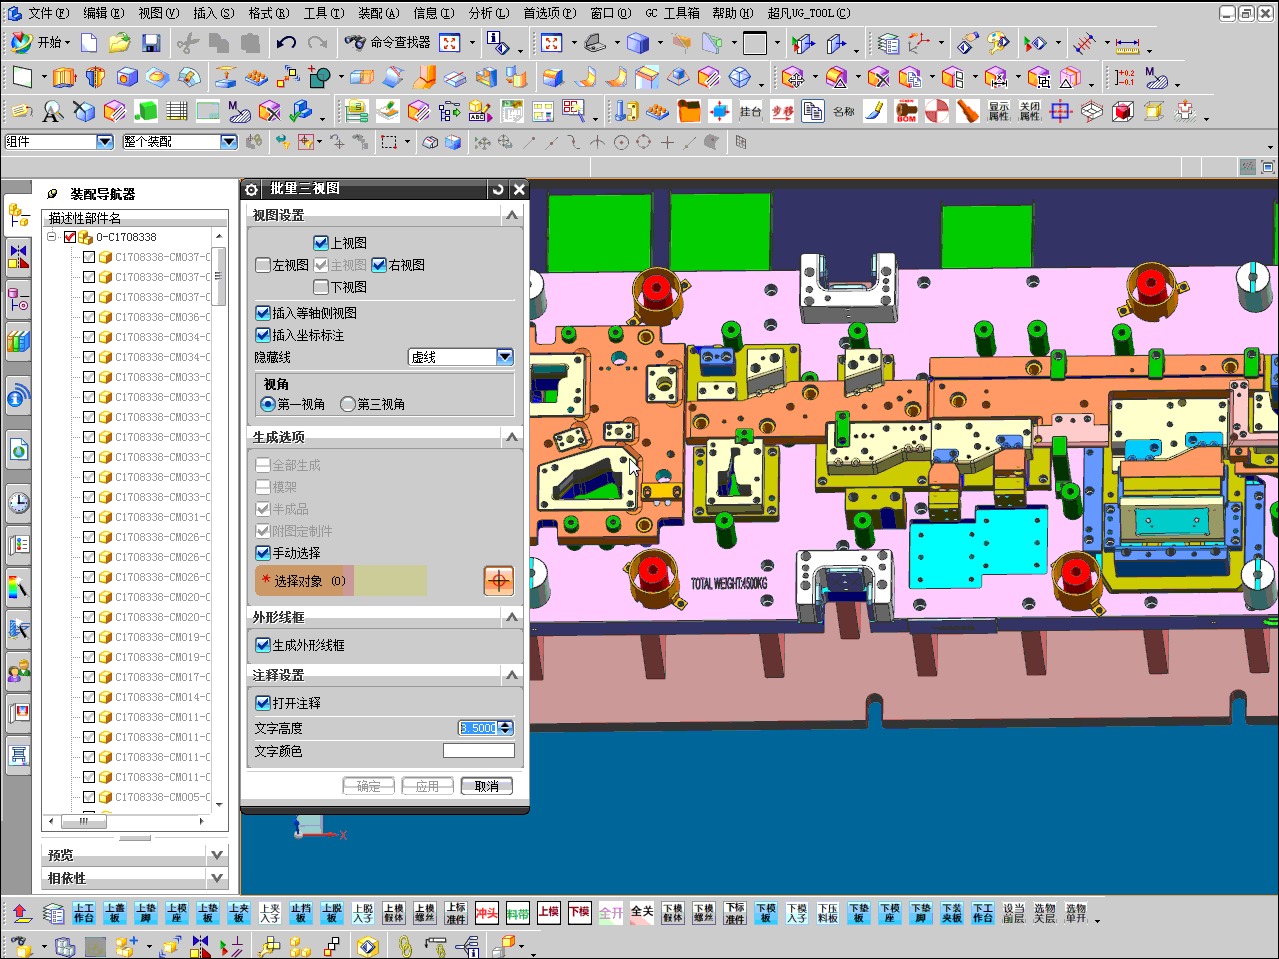Viewport: 1279px width, 959px height.
Task: Open the 首选项(P) menu
Action: [549, 13]
